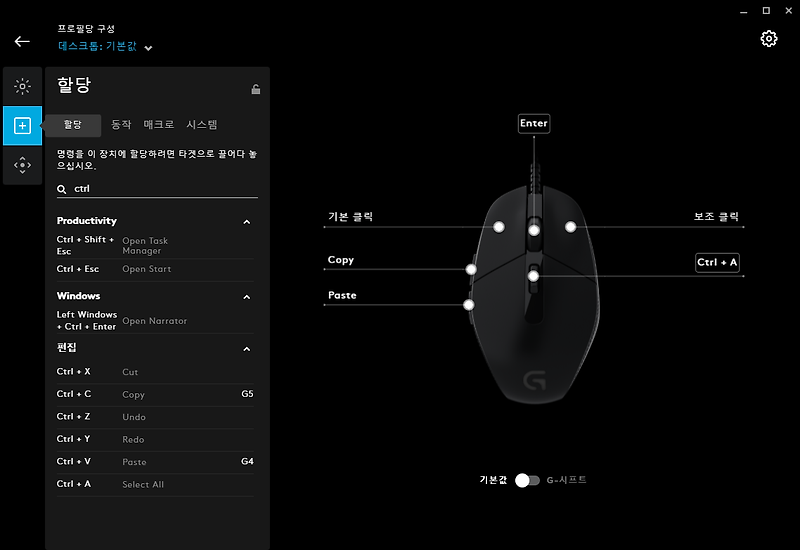Open the lighting (LIGHTSYNC) sidebar icon
The height and width of the screenshot is (550, 800).
(x=22, y=87)
